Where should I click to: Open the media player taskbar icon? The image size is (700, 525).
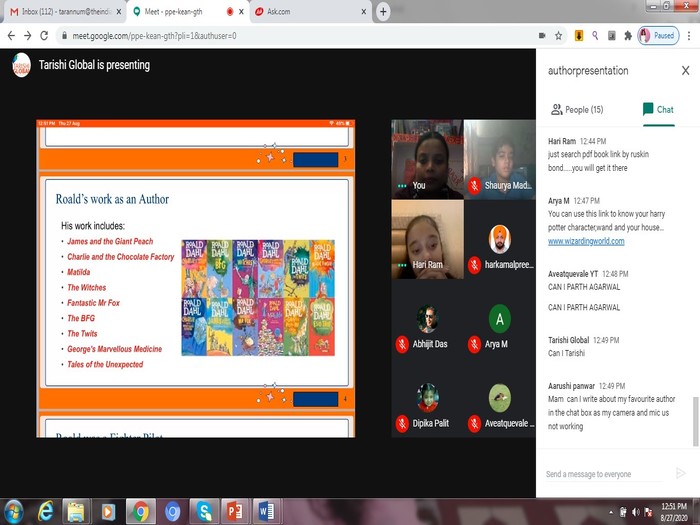coord(108,512)
